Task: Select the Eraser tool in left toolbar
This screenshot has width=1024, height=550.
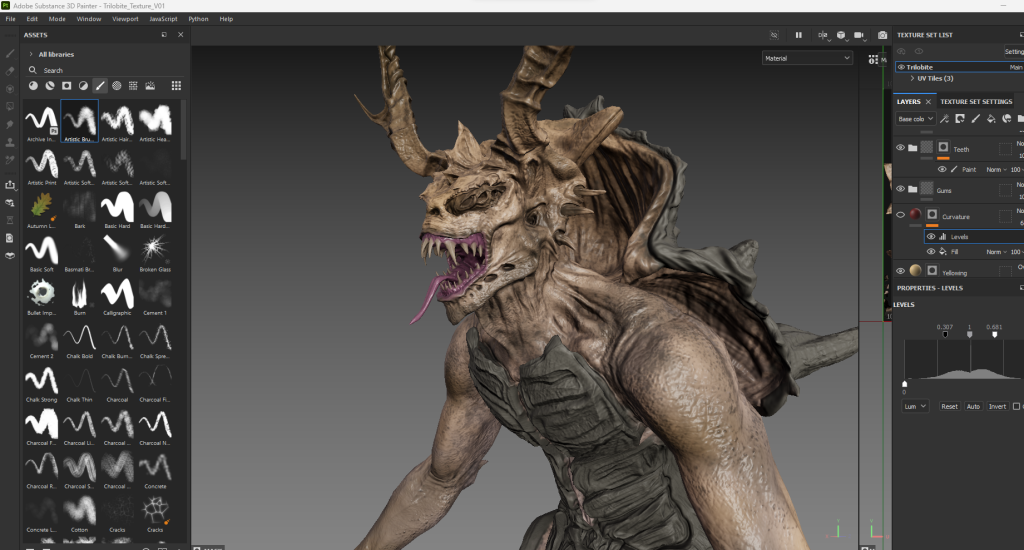Action: [10, 71]
